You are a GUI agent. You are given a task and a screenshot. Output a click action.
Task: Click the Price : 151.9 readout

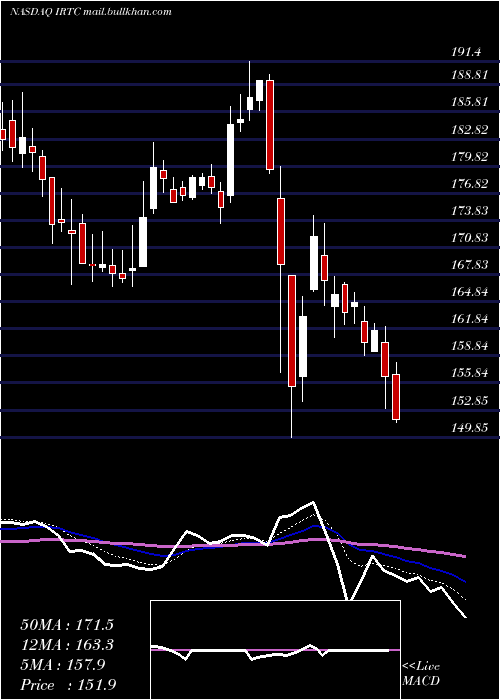click(68, 685)
